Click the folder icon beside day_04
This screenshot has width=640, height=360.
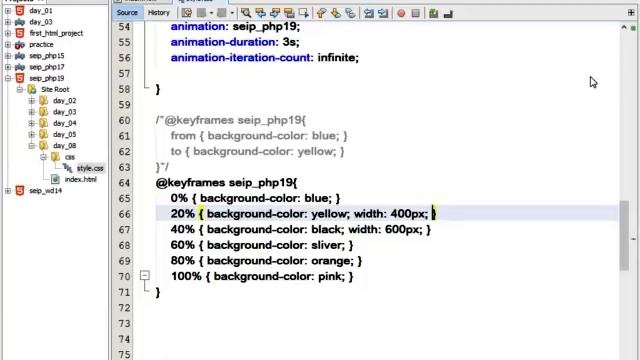coord(43,123)
